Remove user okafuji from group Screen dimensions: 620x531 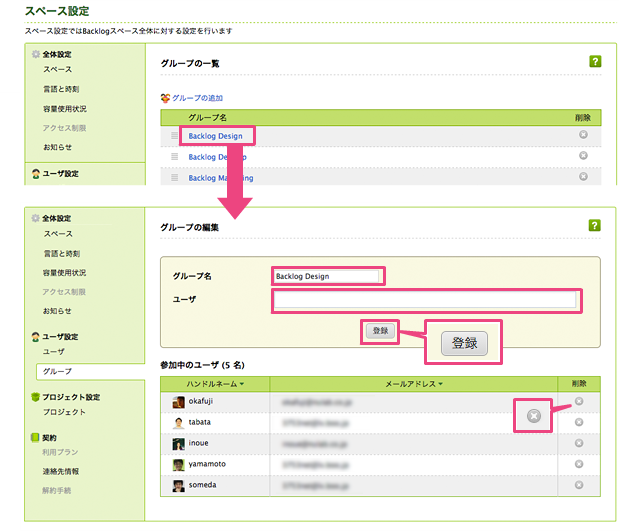[x=579, y=401]
